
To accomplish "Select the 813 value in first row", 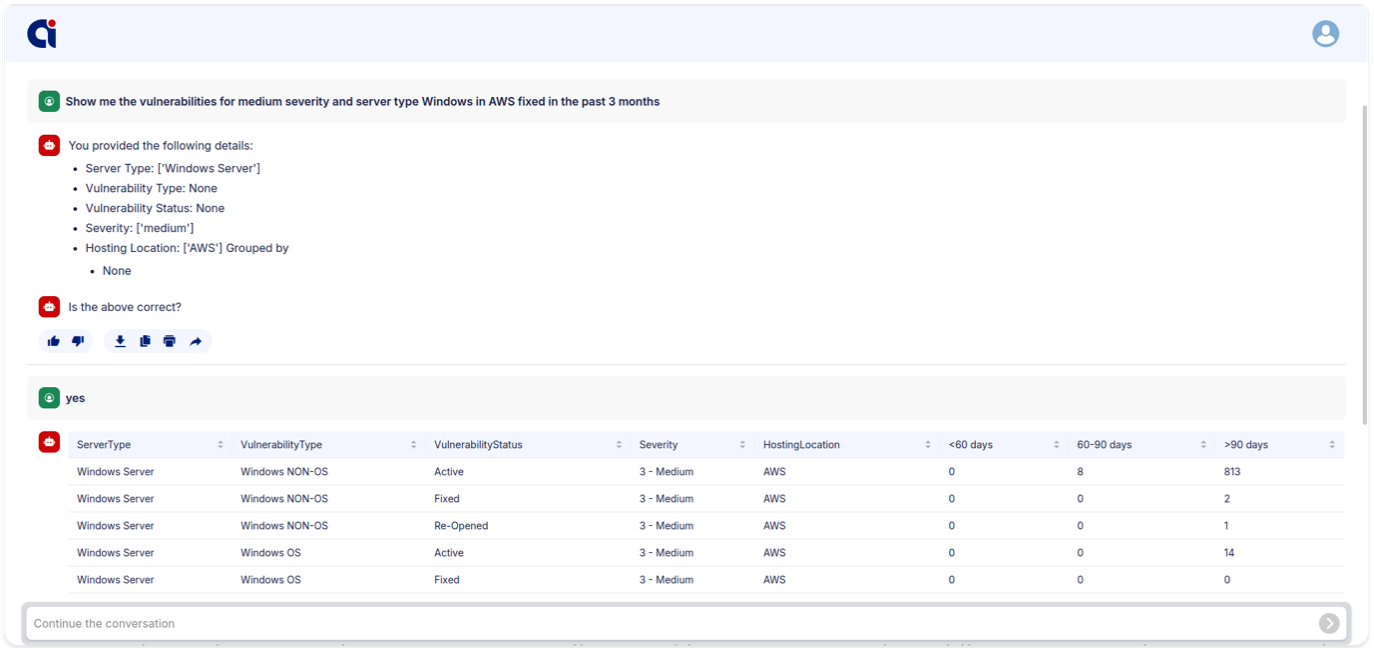I will [1232, 472].
